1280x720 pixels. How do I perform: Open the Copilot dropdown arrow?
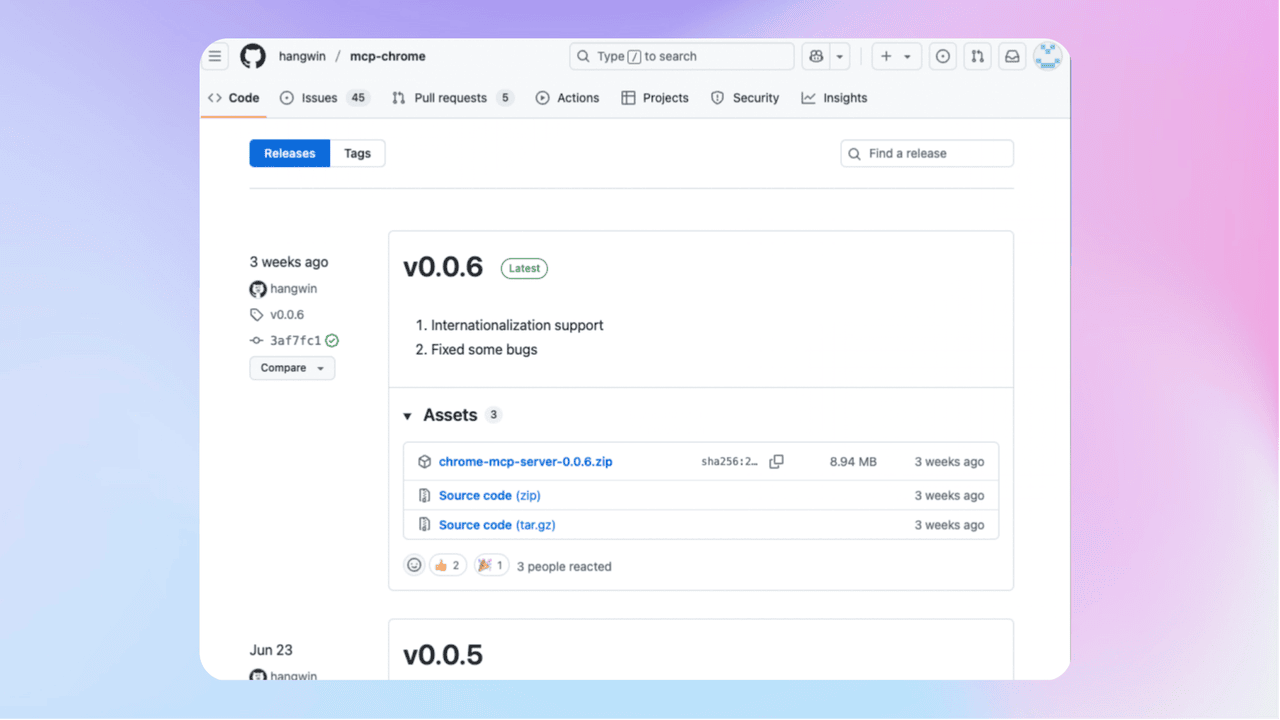pos(840,57)
